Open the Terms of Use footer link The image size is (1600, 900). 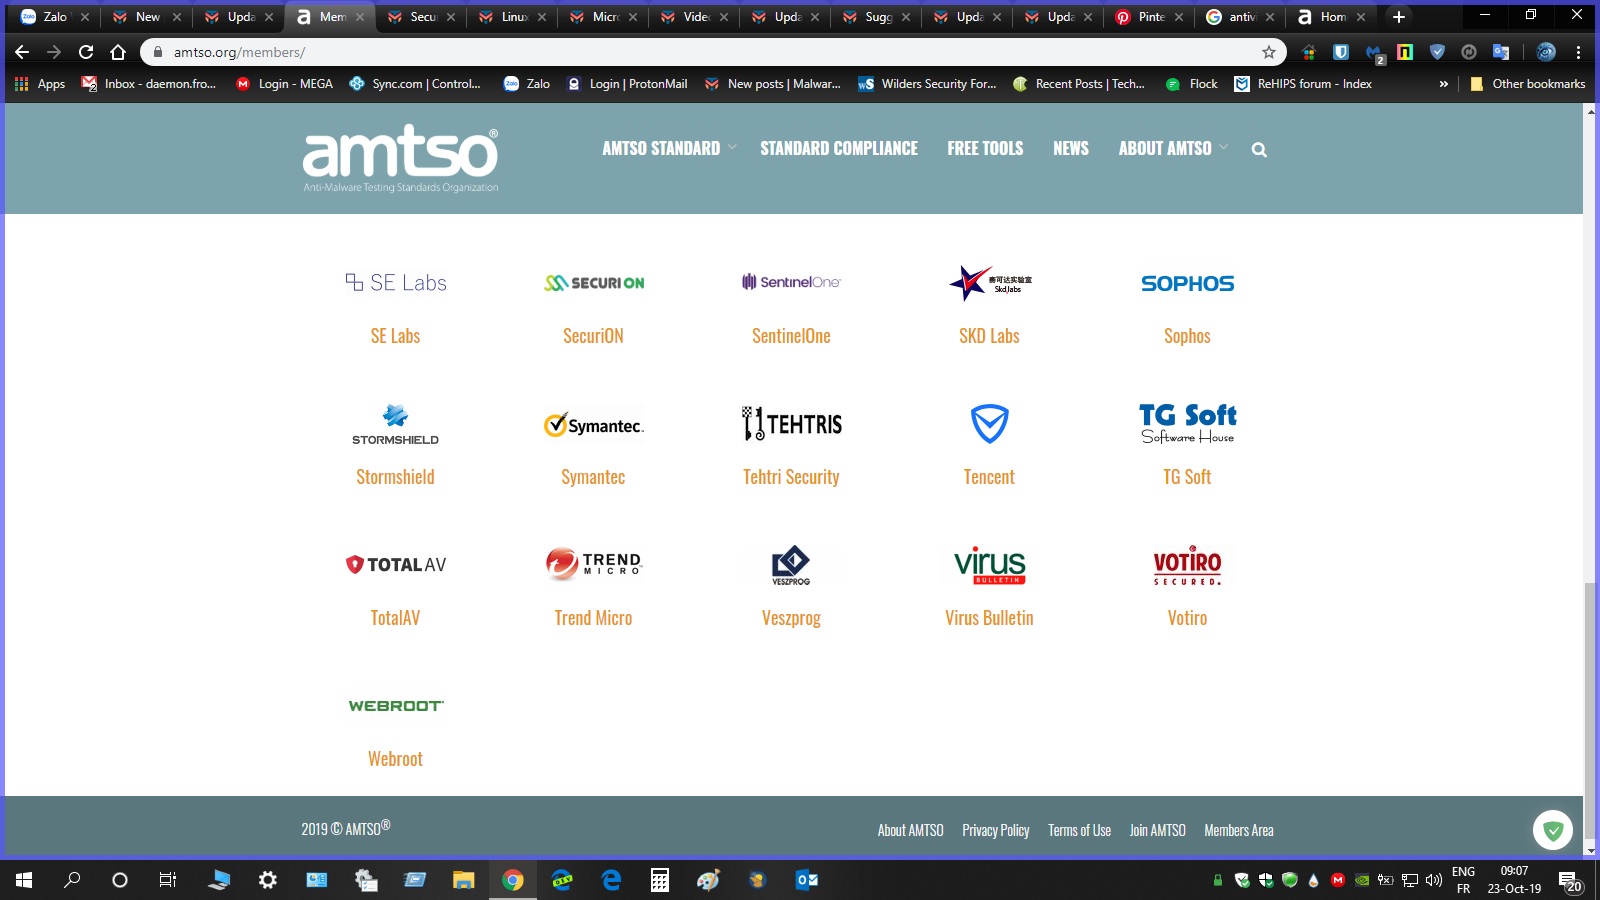(x=1080, y=830)
